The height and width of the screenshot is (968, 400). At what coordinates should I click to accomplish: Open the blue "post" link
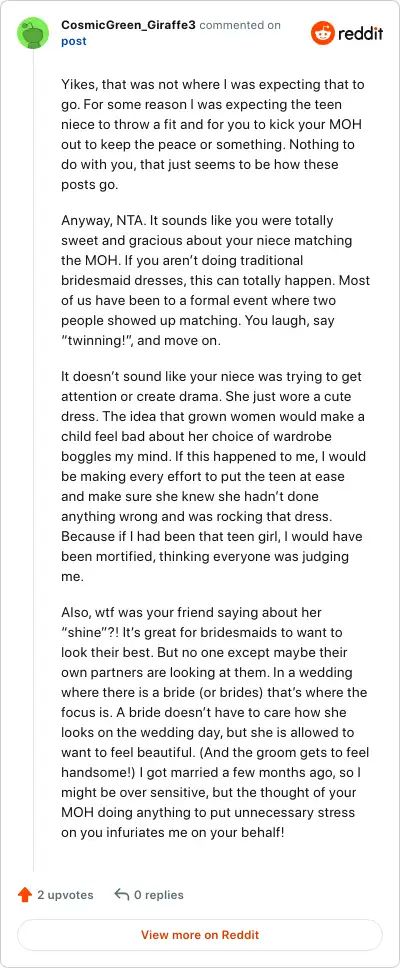(x=73, y=41)
